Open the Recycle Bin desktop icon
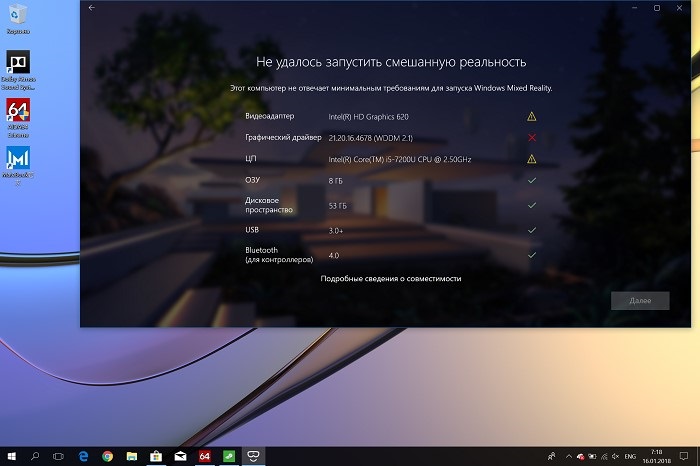Screen dimensions: 700x466 coord(18,20)
